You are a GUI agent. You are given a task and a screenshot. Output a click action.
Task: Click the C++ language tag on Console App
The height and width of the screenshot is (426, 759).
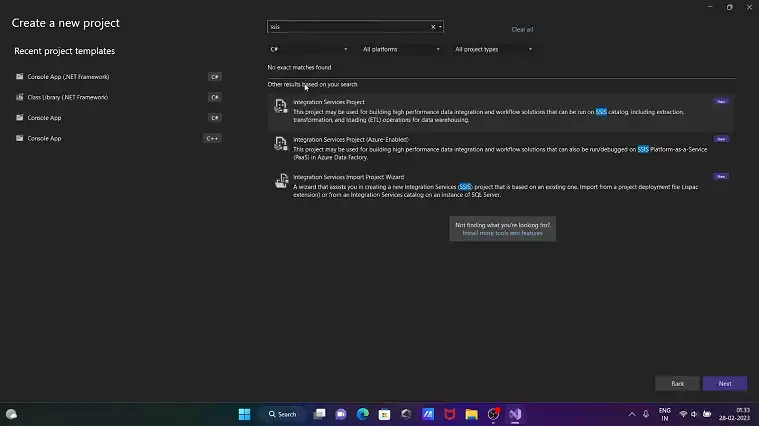pyautogui.click(x=212, y=138)
